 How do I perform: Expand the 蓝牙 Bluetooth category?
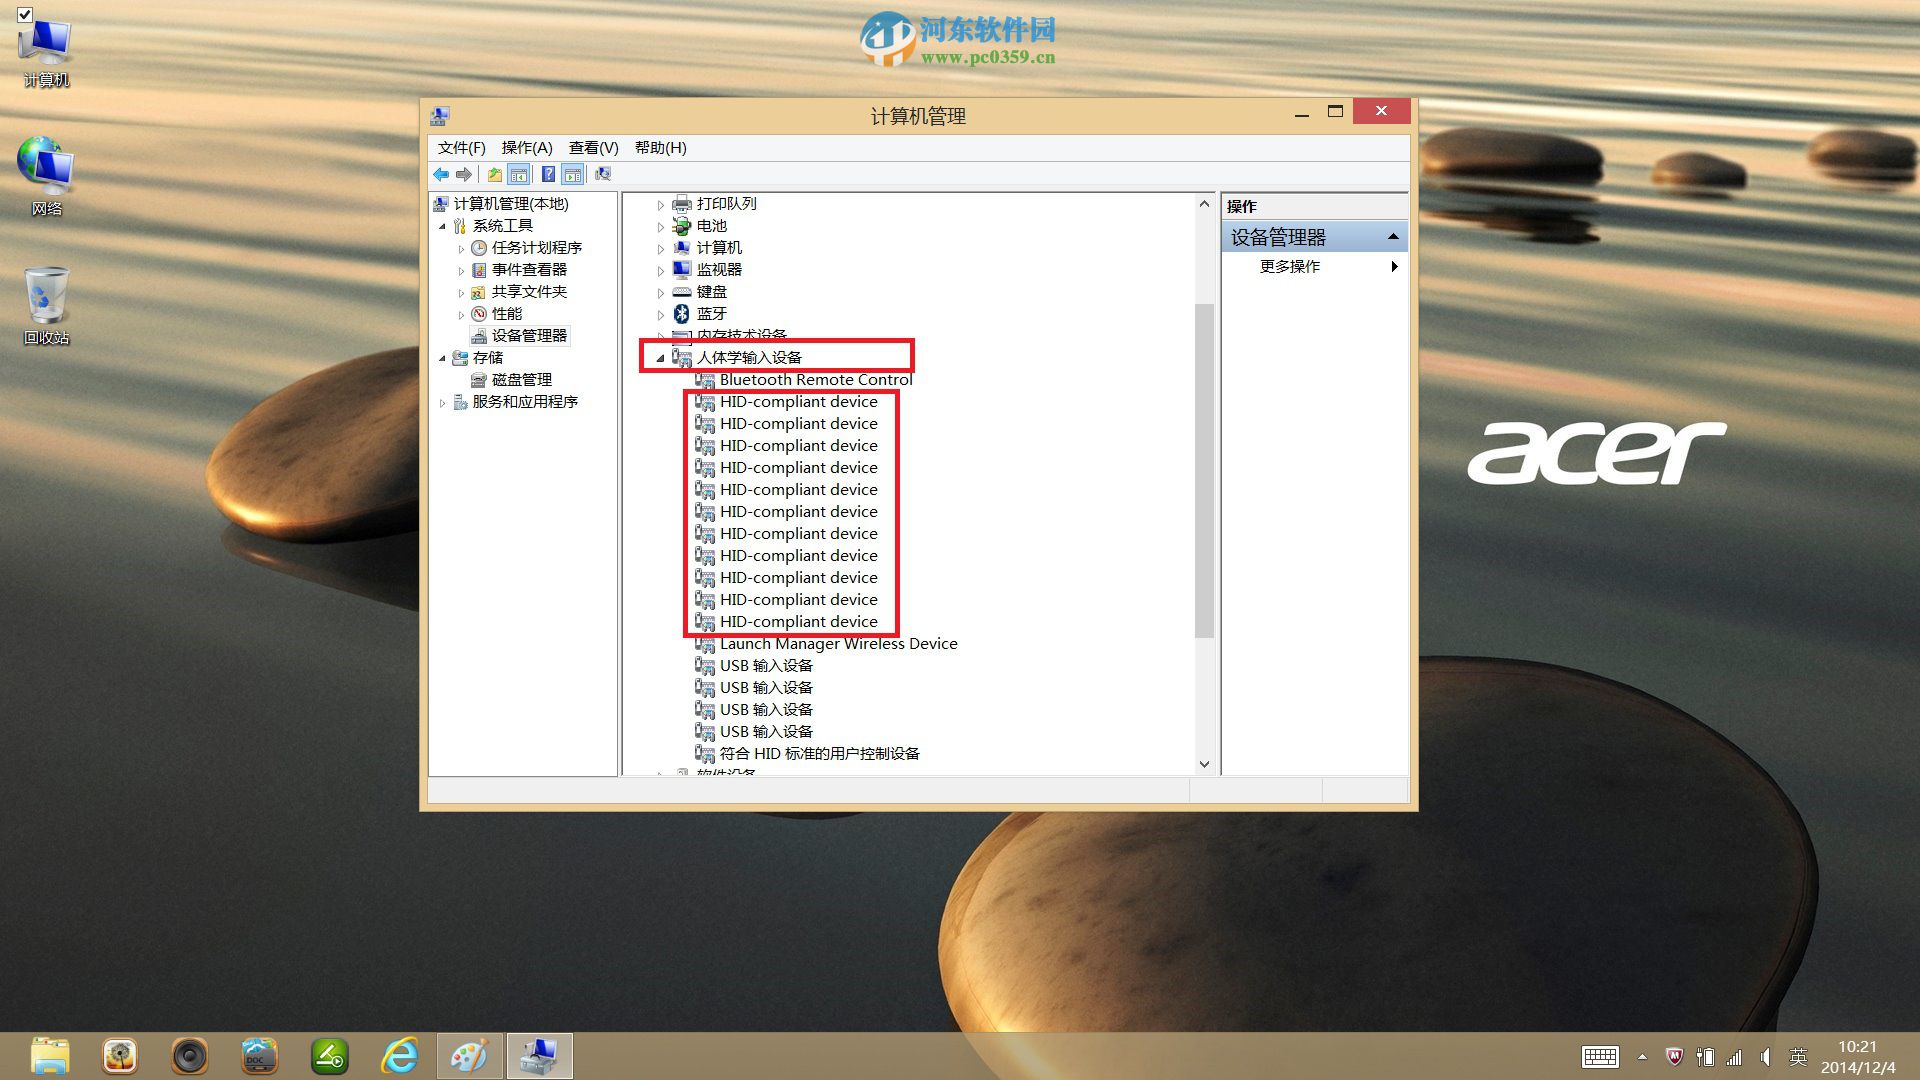point(660,315)
